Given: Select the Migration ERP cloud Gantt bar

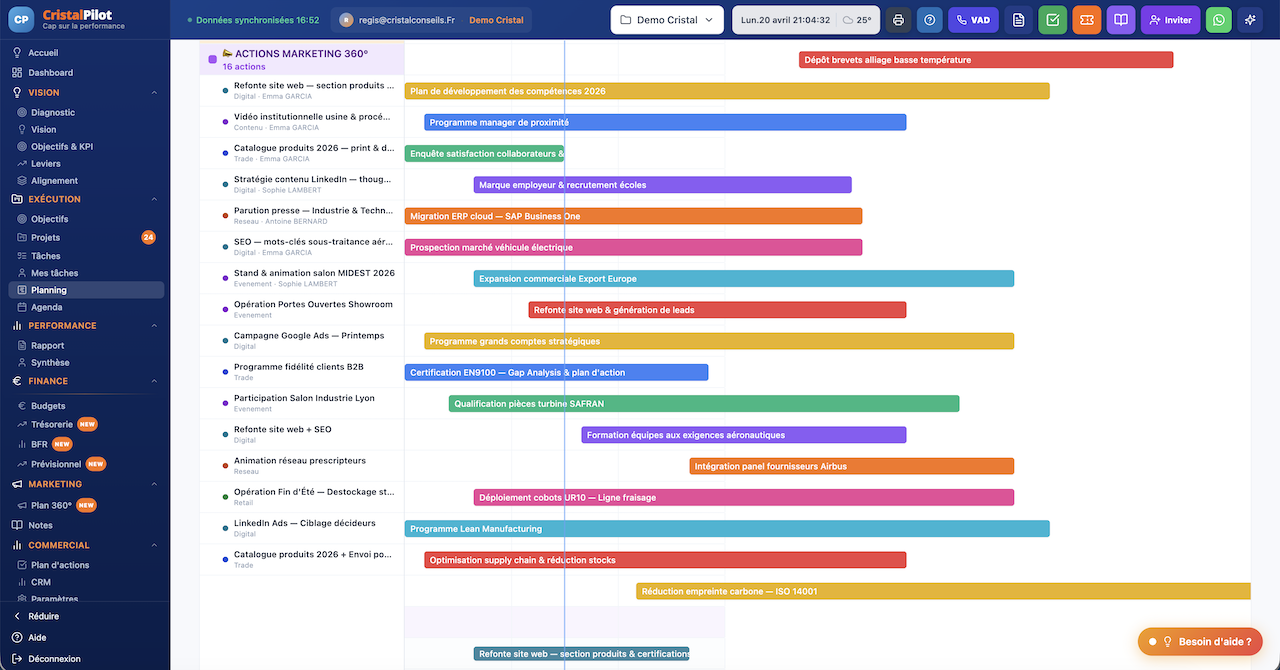Looking at the screenshot, I should (x=632, y=216).
